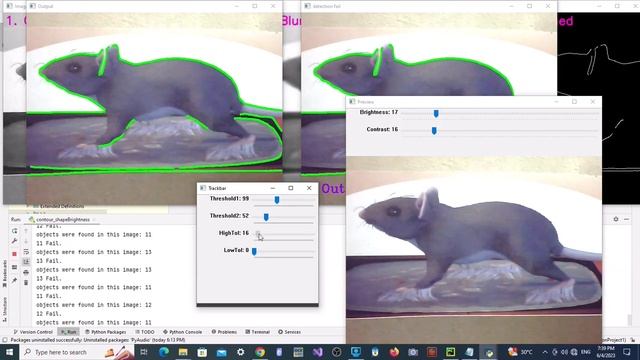Expand hidden system tray icons
The image size is (640, 360).
[545, 352]
